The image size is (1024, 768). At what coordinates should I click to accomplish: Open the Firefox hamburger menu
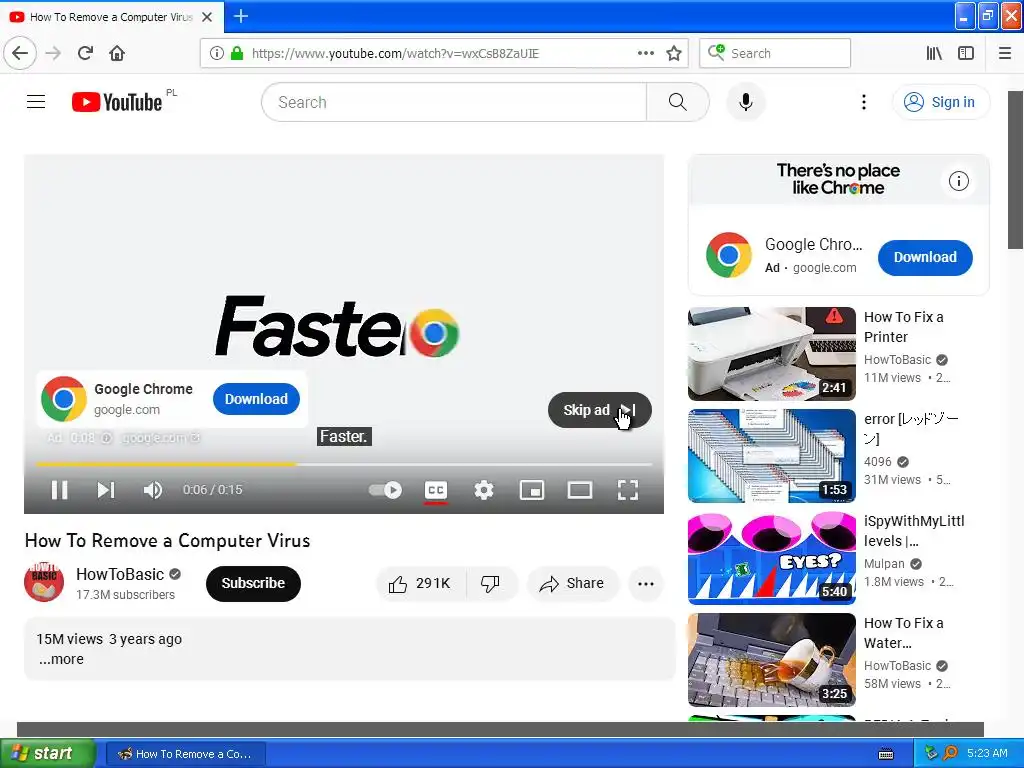[1004, 53]
